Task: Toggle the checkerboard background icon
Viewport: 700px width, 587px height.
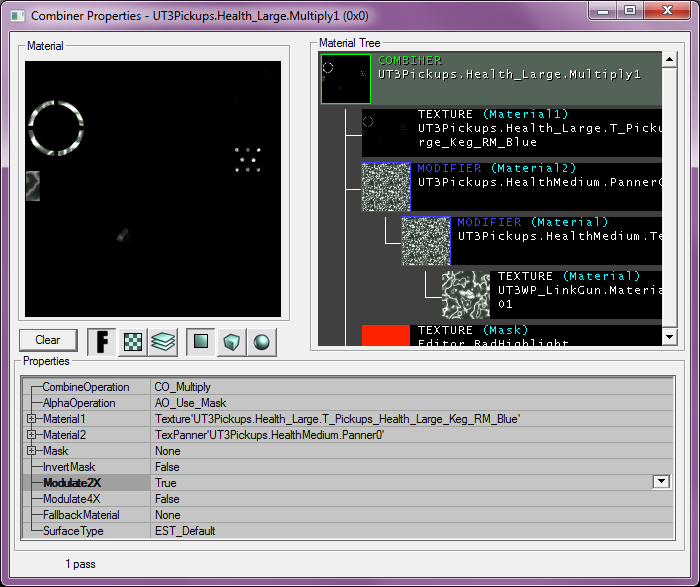Action: (x=132, y=342)
